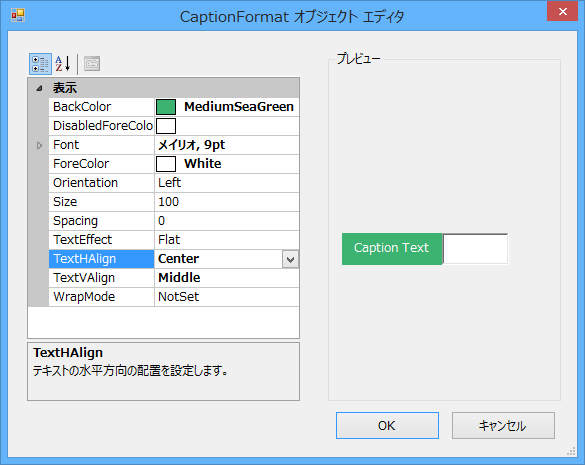Click the green Caption Text preview label
The width and height of the screenshot is (585, 465).
[x=392, y=249]
